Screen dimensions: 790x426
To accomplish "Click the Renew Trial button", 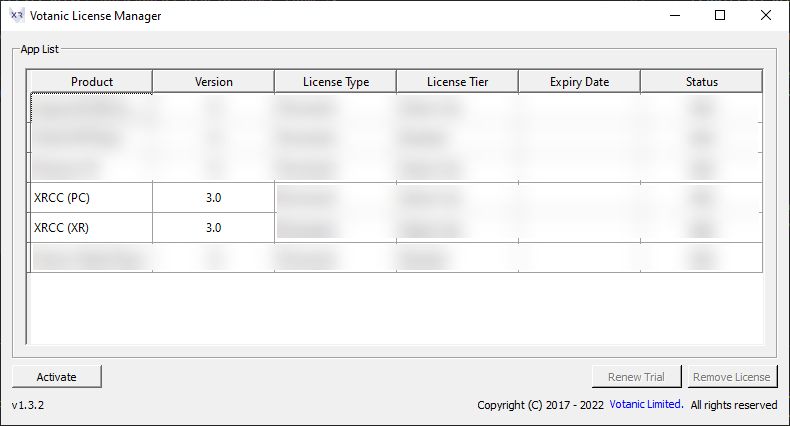I will [636, 377].
